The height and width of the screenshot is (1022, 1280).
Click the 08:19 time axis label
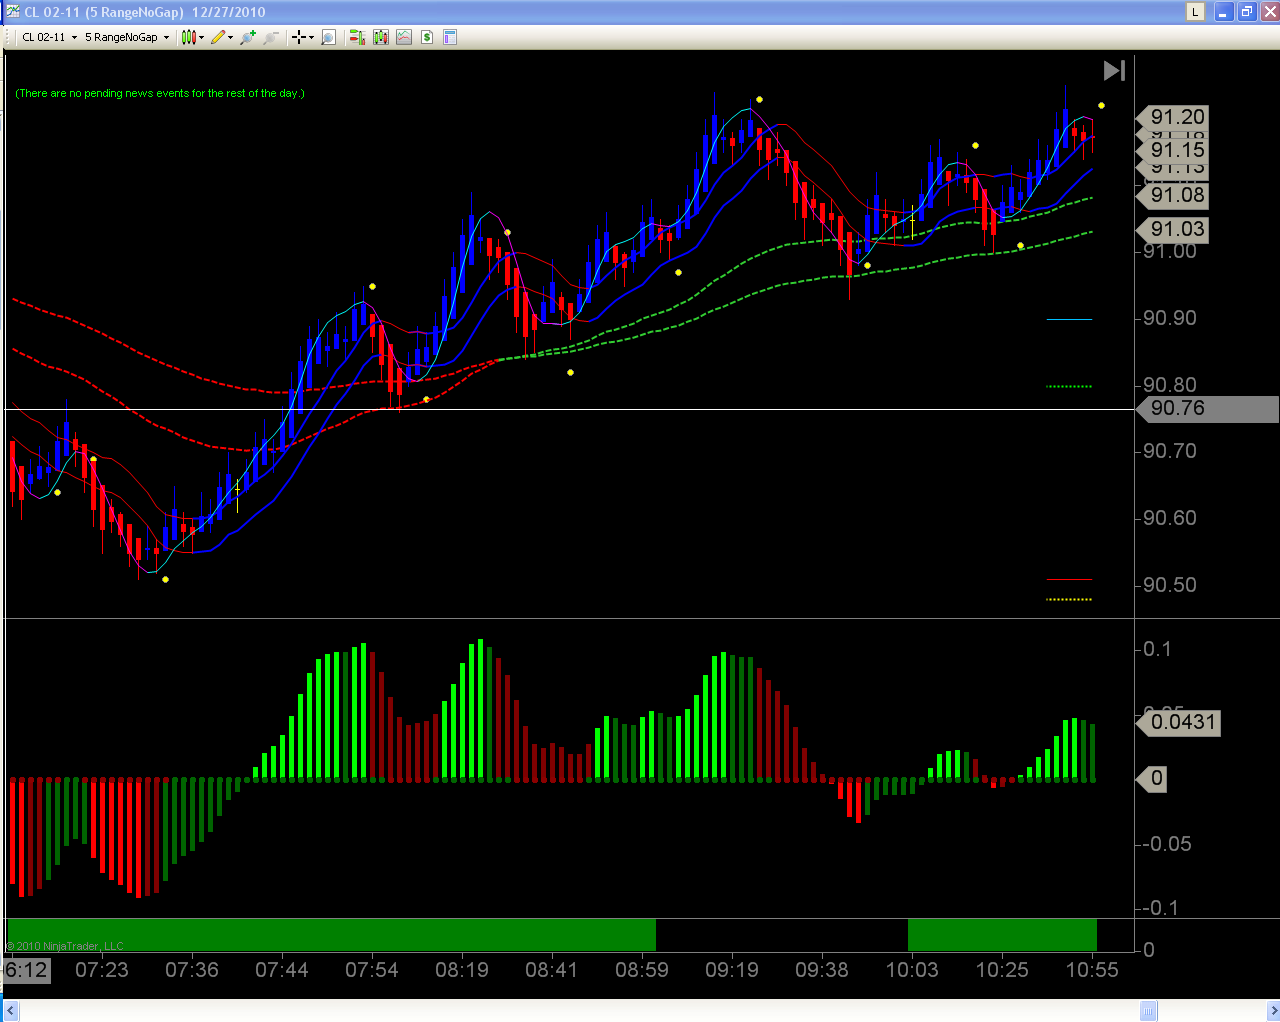[x=462, y=970]
